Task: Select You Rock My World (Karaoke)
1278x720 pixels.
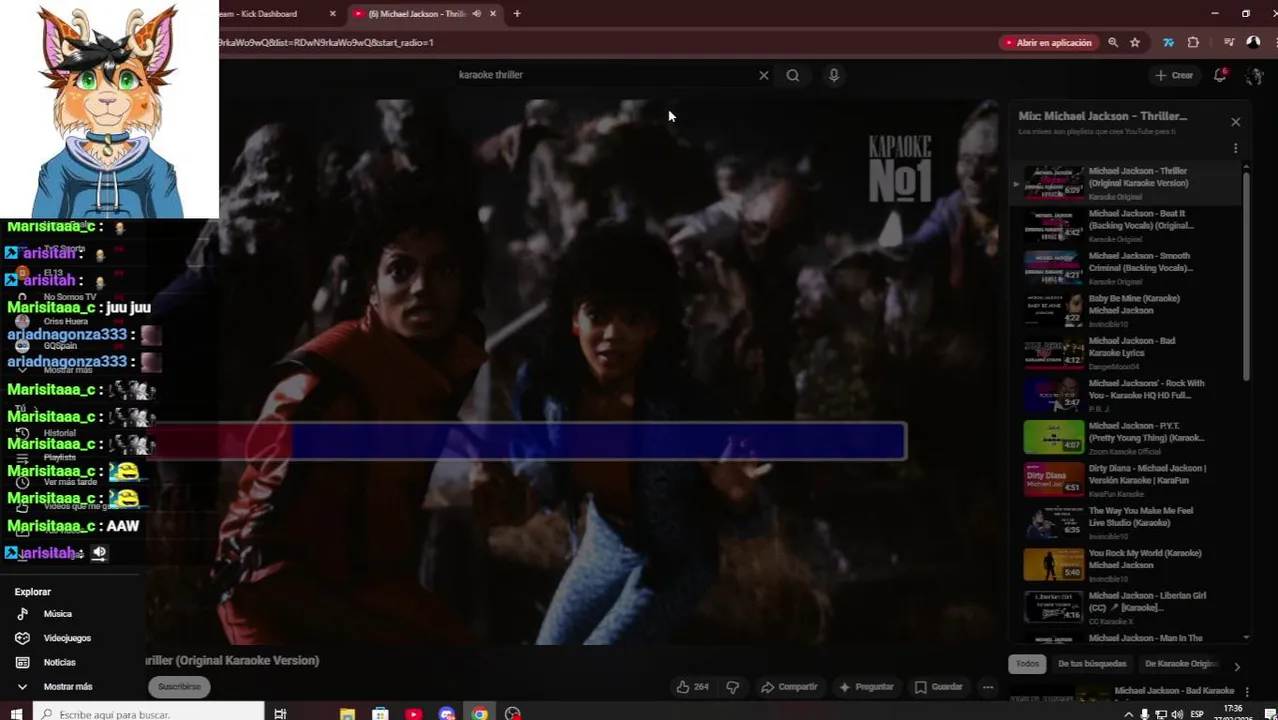Action: tap(1125, 566)
